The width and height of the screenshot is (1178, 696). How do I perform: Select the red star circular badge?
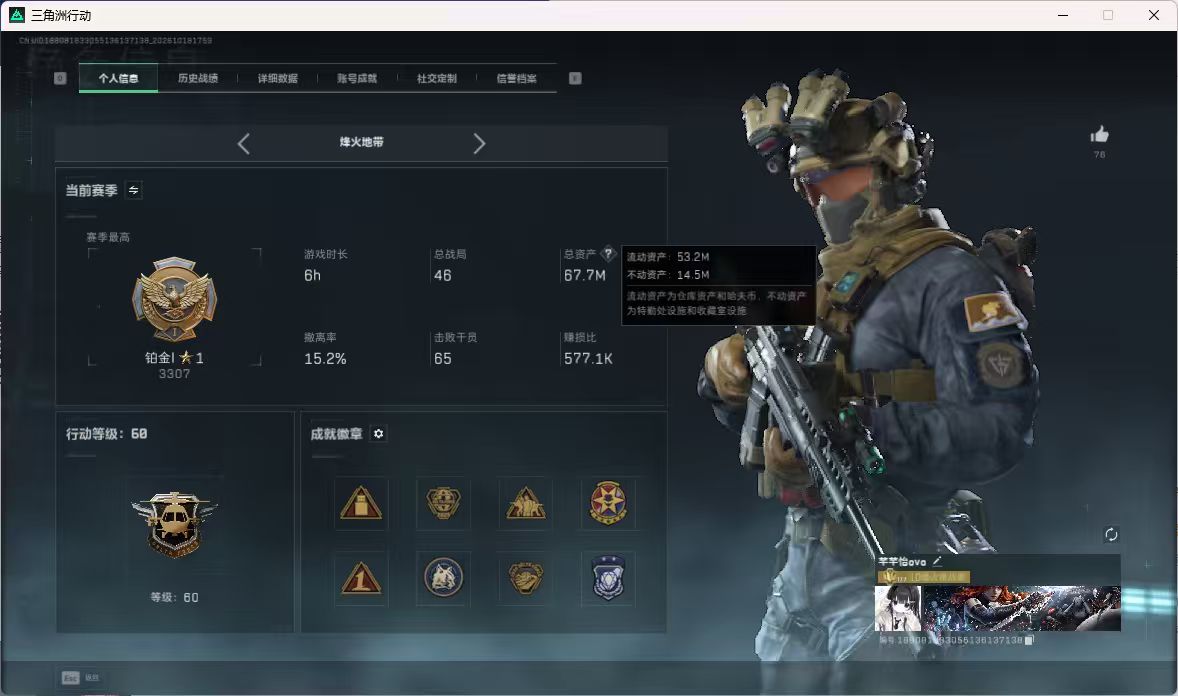point(608,503)
